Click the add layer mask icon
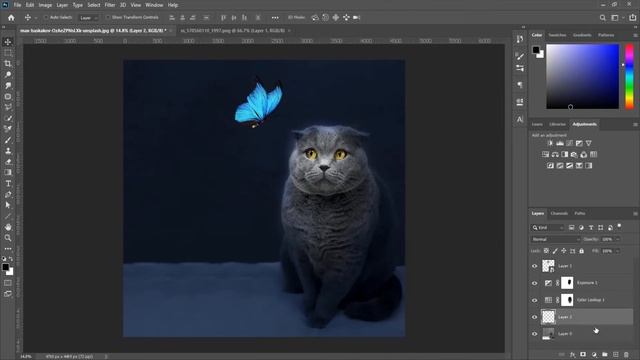640x360 pixels. point(583,355)
